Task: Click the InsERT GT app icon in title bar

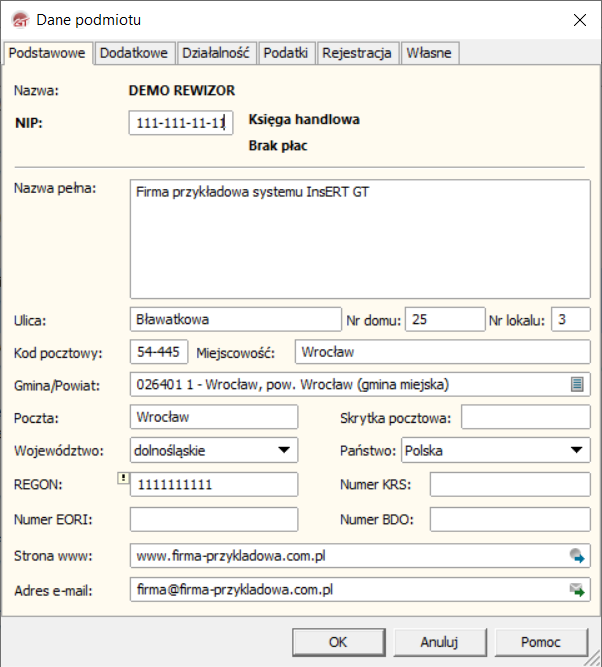Action: pos(18,19)
